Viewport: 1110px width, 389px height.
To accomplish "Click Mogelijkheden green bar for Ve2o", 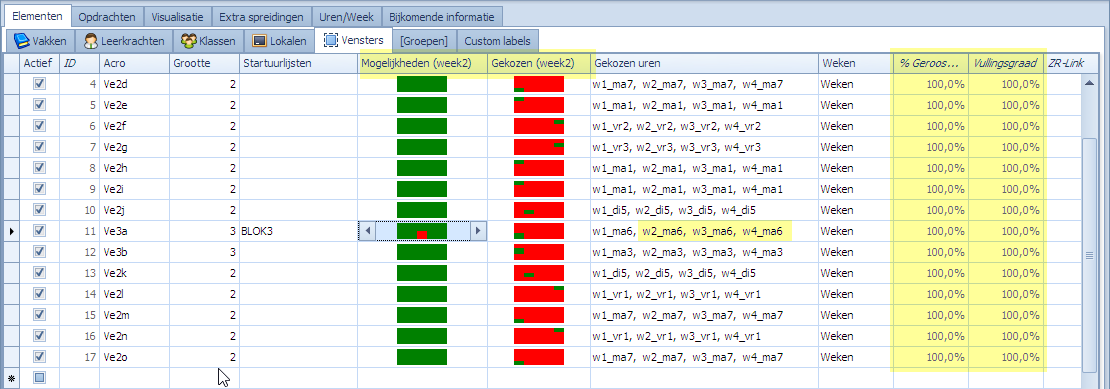I will (422, 356).
